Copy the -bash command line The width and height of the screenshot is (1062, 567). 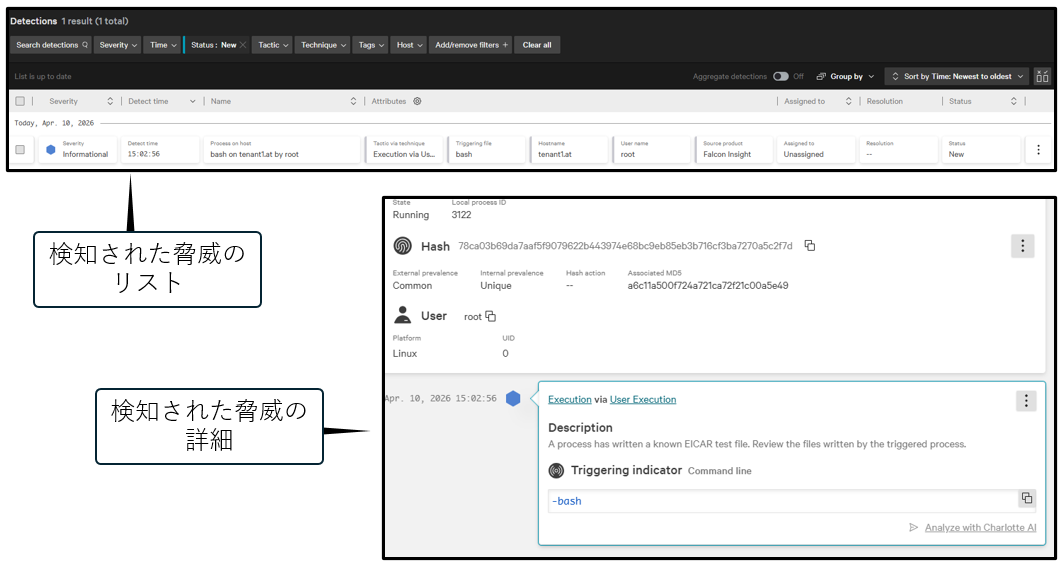1026,499
